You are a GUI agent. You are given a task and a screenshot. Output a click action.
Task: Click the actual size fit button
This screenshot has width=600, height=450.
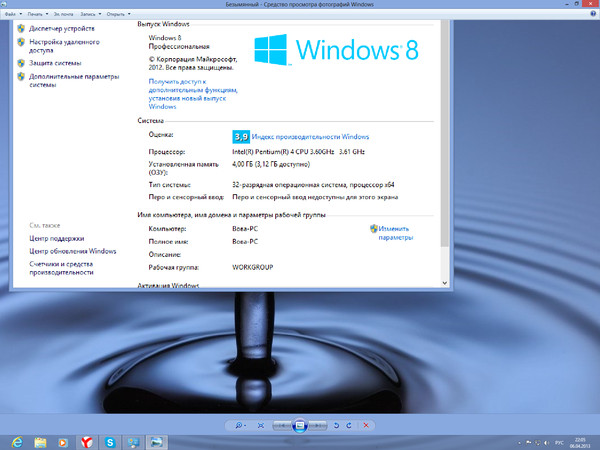[262, 425]
